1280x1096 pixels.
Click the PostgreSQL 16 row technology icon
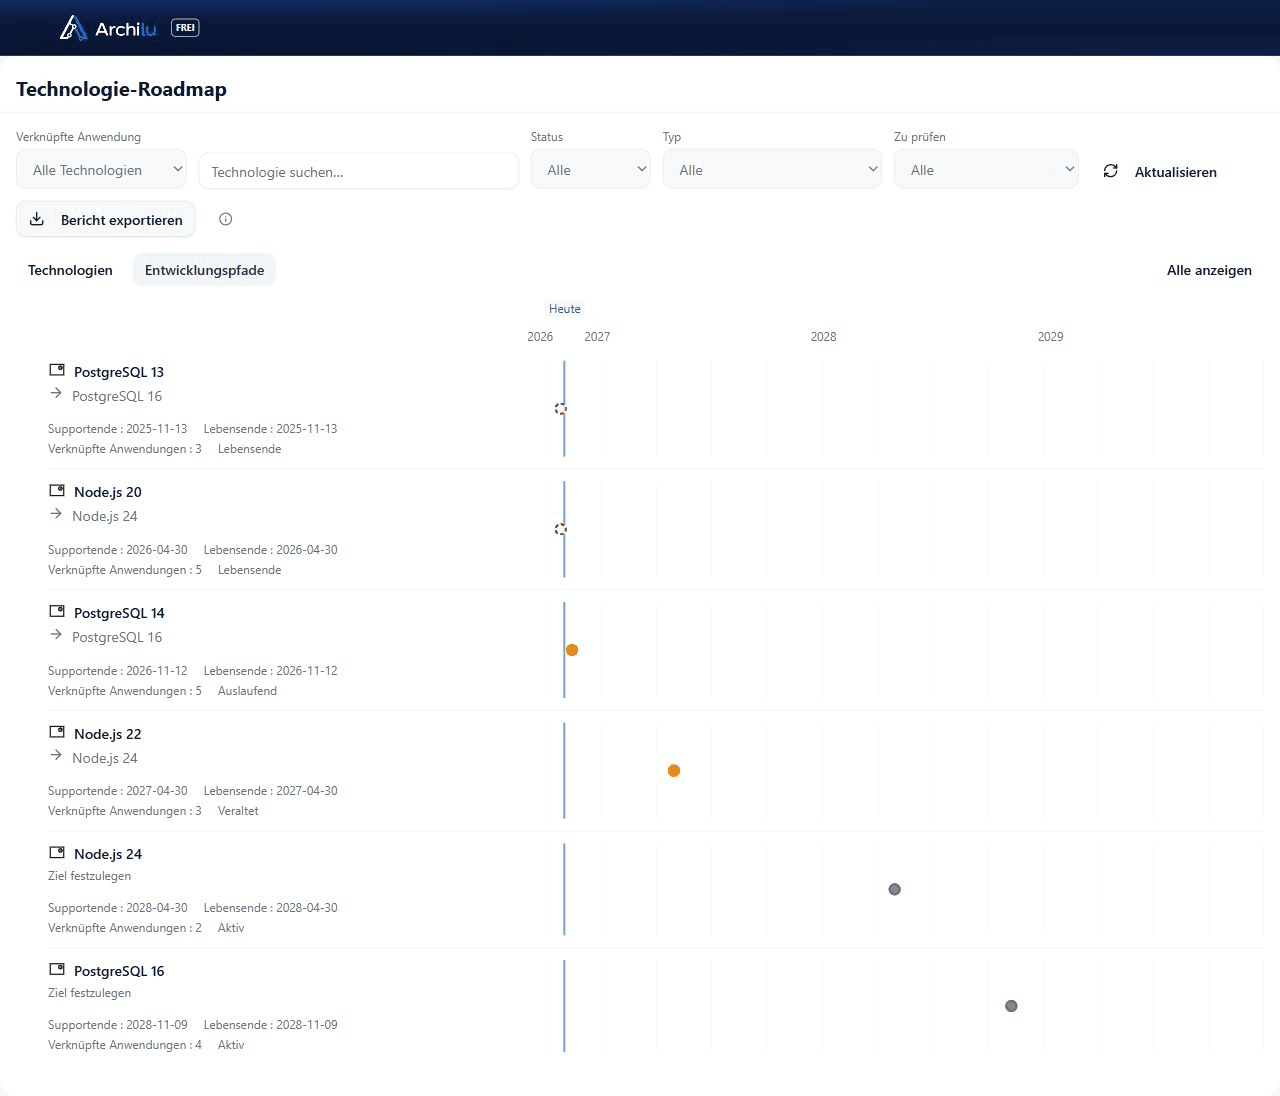point(57,969)
